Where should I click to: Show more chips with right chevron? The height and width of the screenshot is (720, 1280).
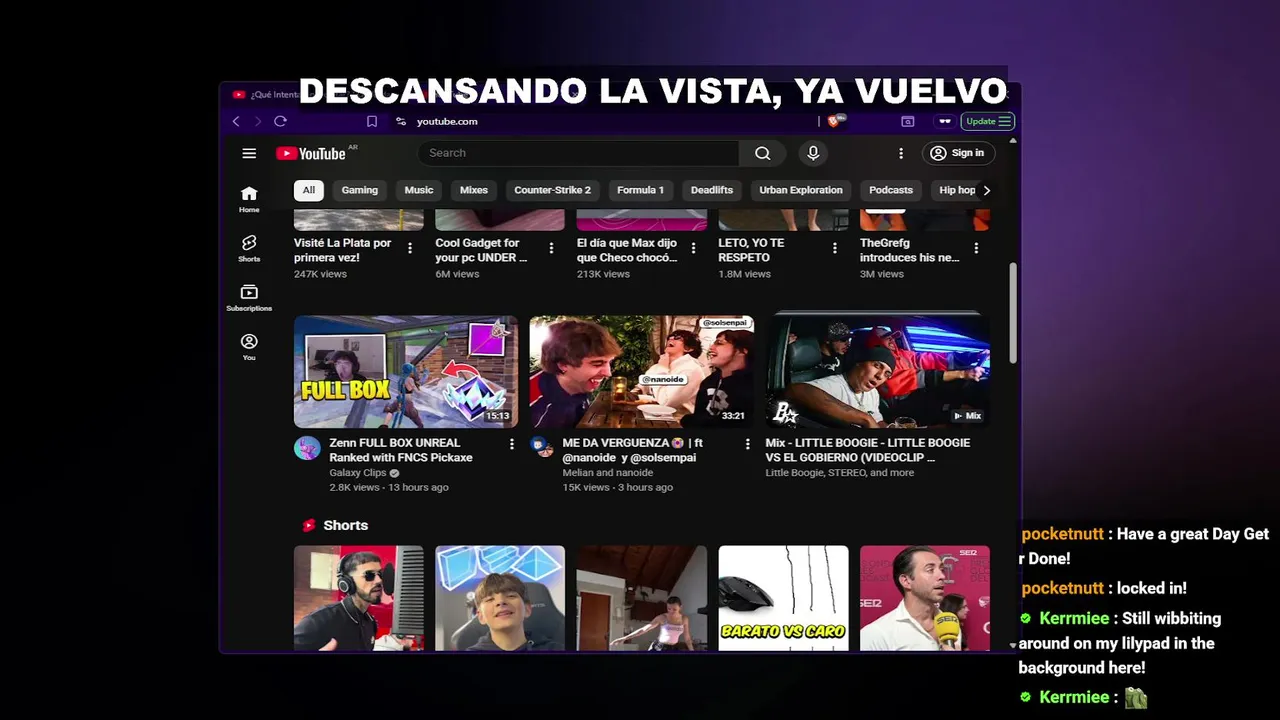click(x=986, y=190)
